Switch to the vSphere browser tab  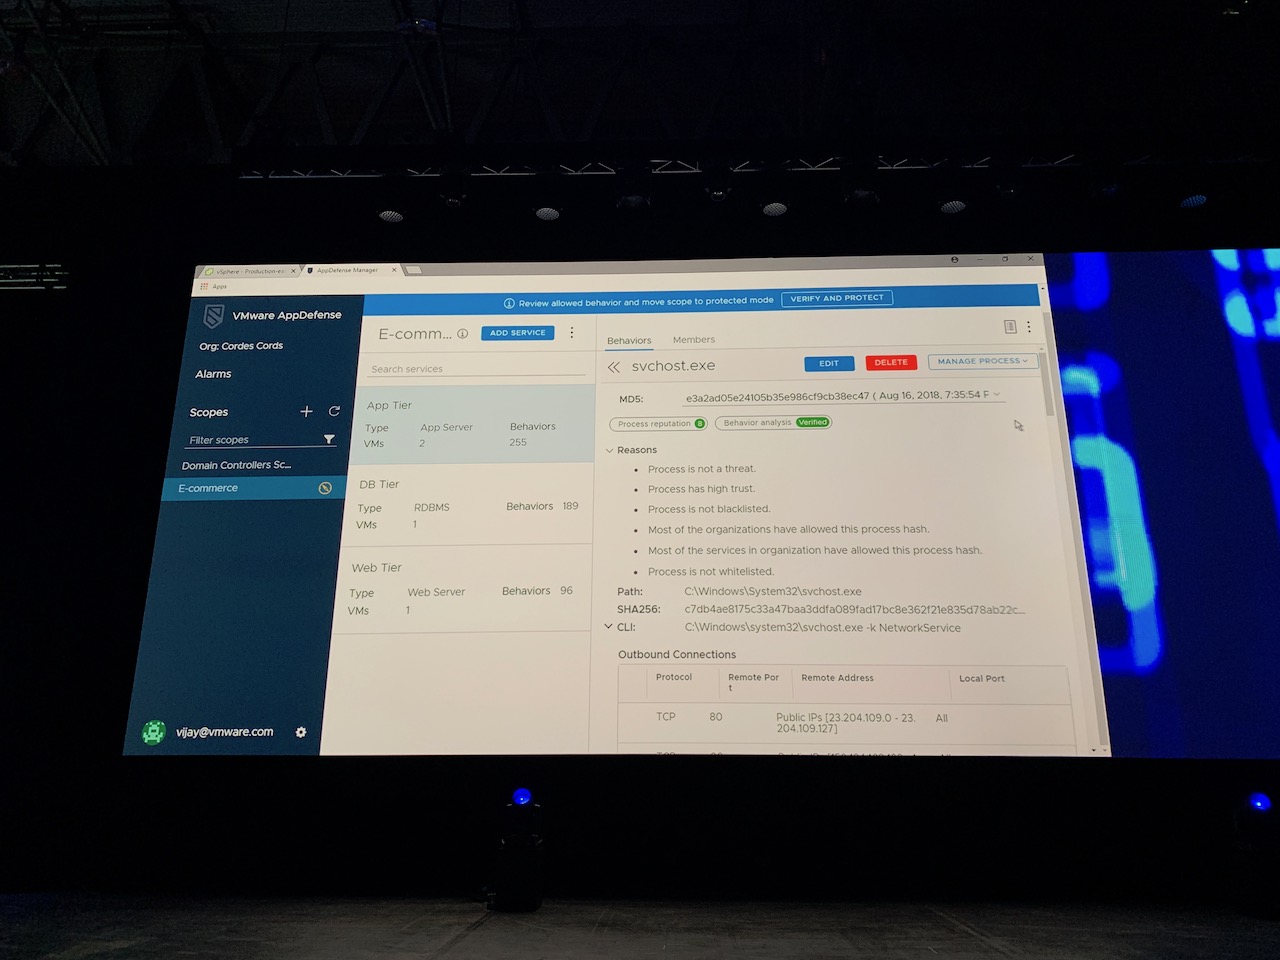248,271
